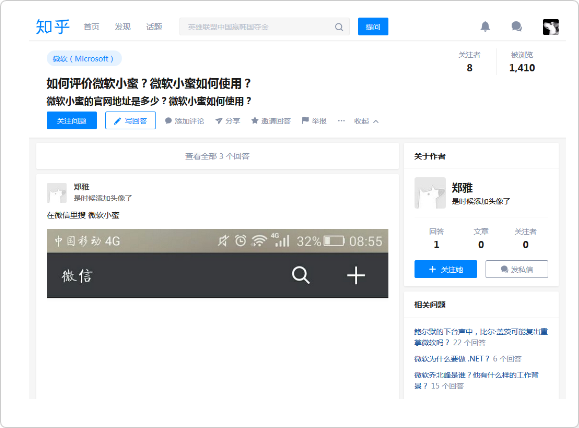Click the blue ask-question button in header
This screenshot has width=579, height=428.
[373, 27]
